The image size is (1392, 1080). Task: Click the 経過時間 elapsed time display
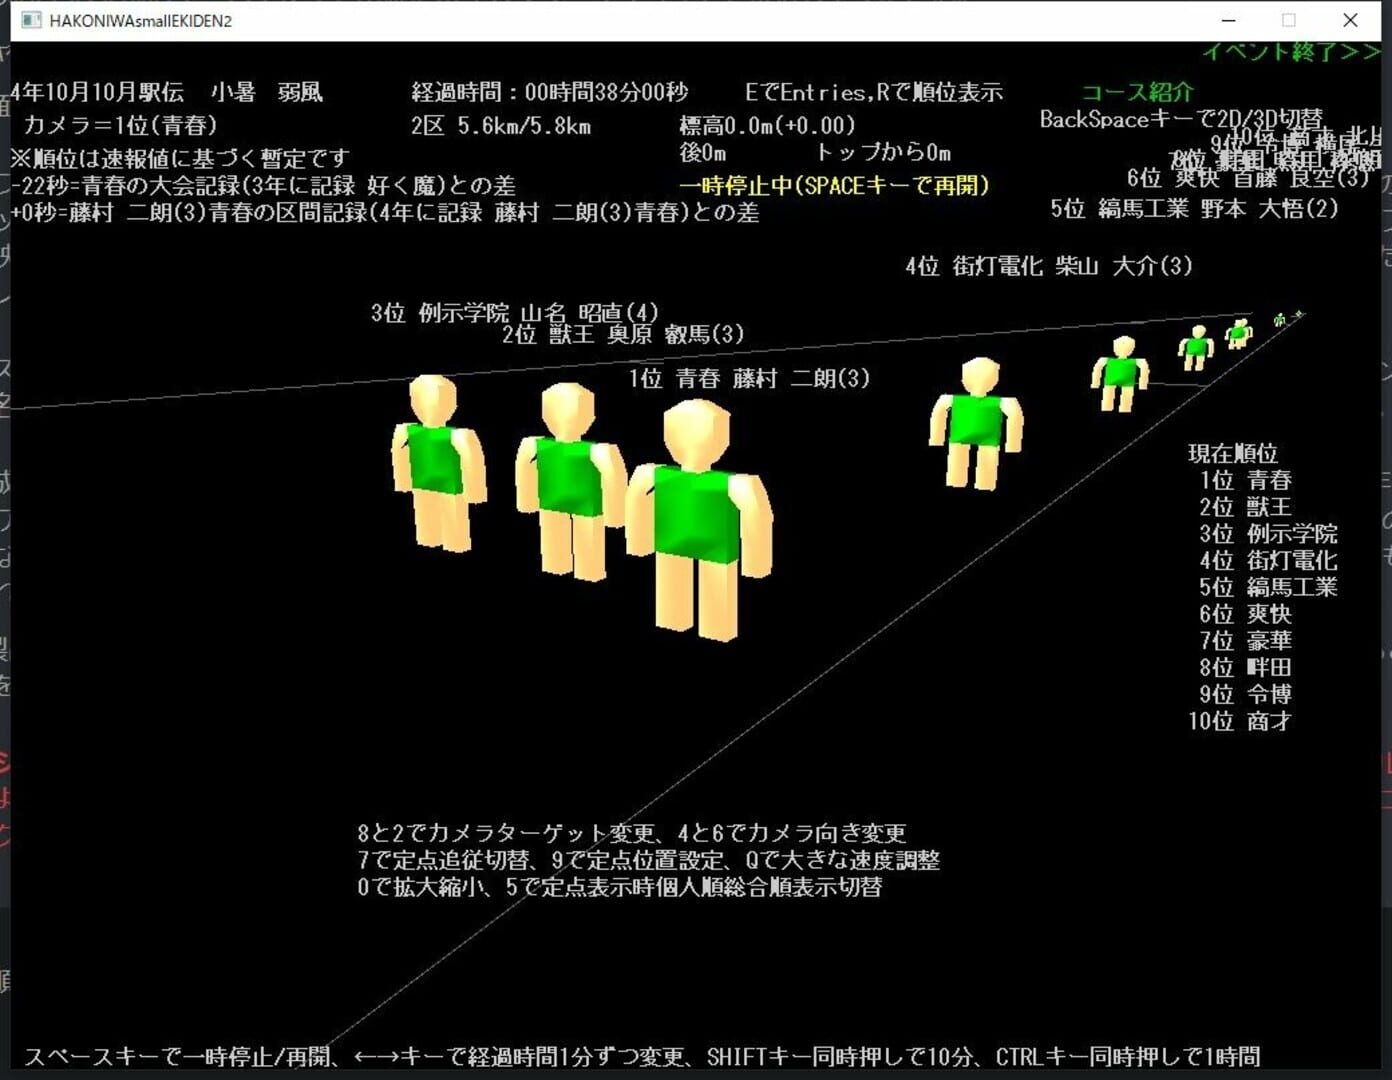coord(549,92)
